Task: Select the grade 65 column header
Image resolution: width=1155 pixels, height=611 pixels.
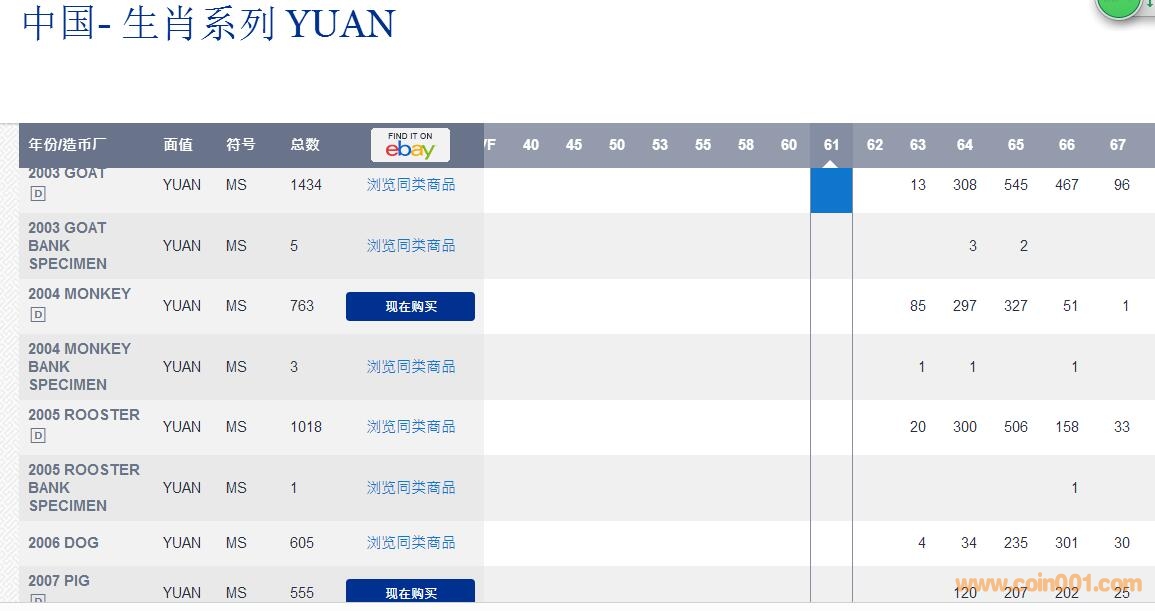Action: (1015, 145)
